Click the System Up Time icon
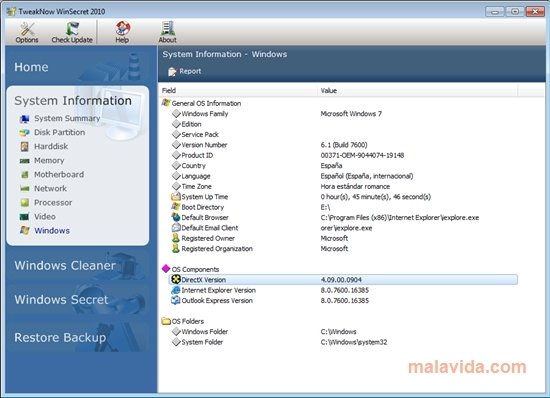550x398 pixels. click(x=176, y=196)
